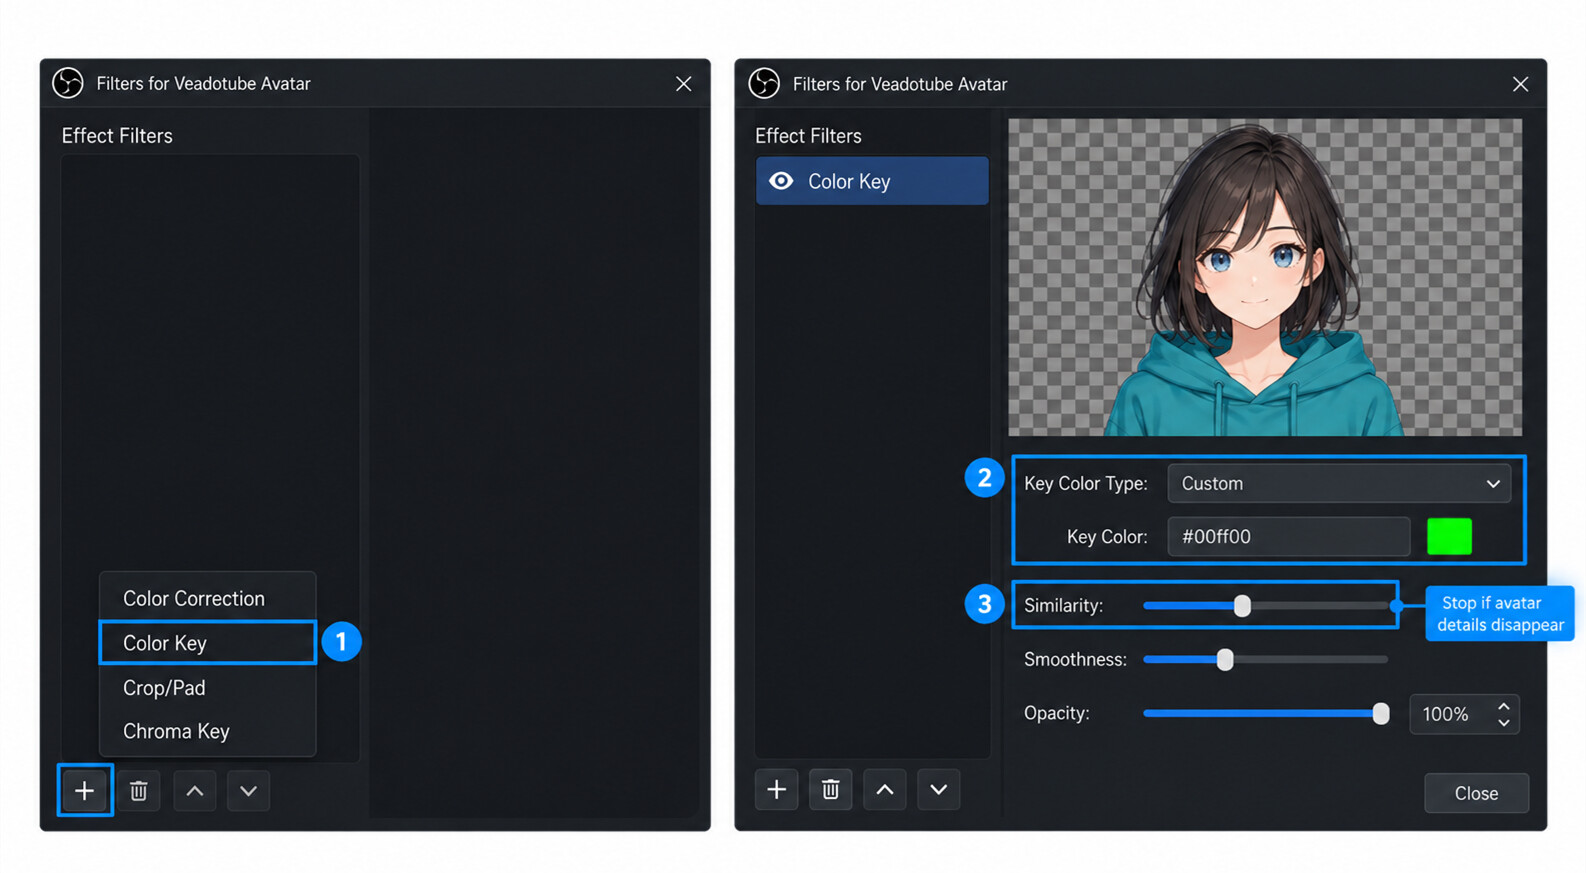
Task: Select the Color Key filter in the list
Action: (872, 181)
